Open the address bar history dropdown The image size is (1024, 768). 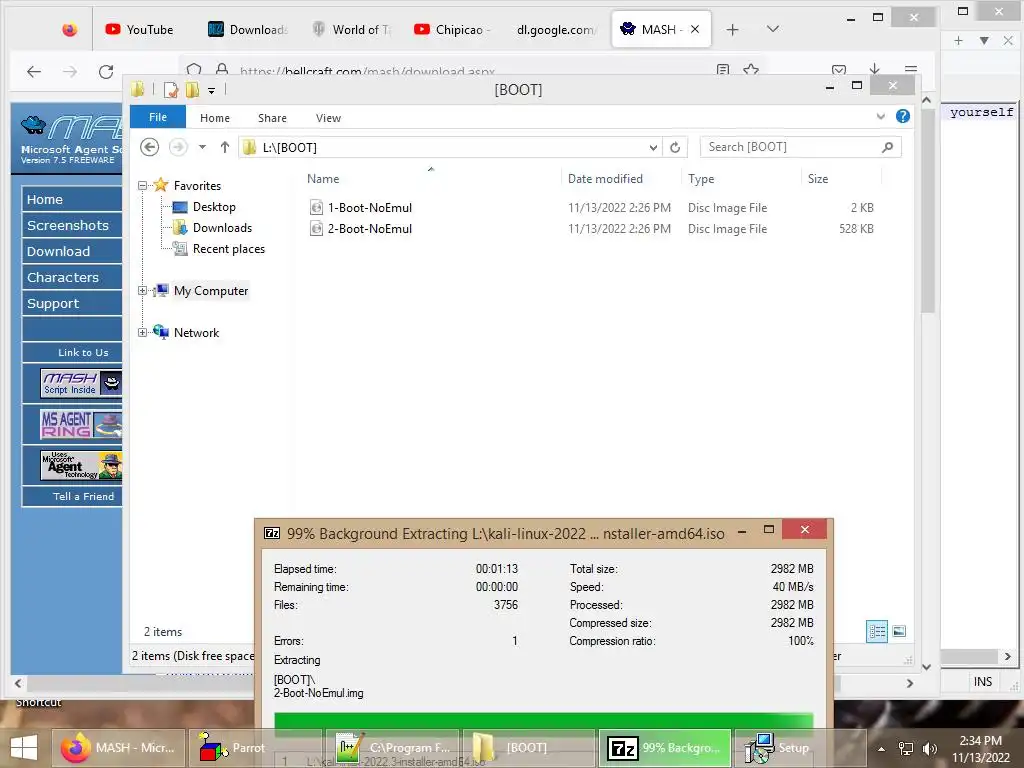[x=653, y=148]
